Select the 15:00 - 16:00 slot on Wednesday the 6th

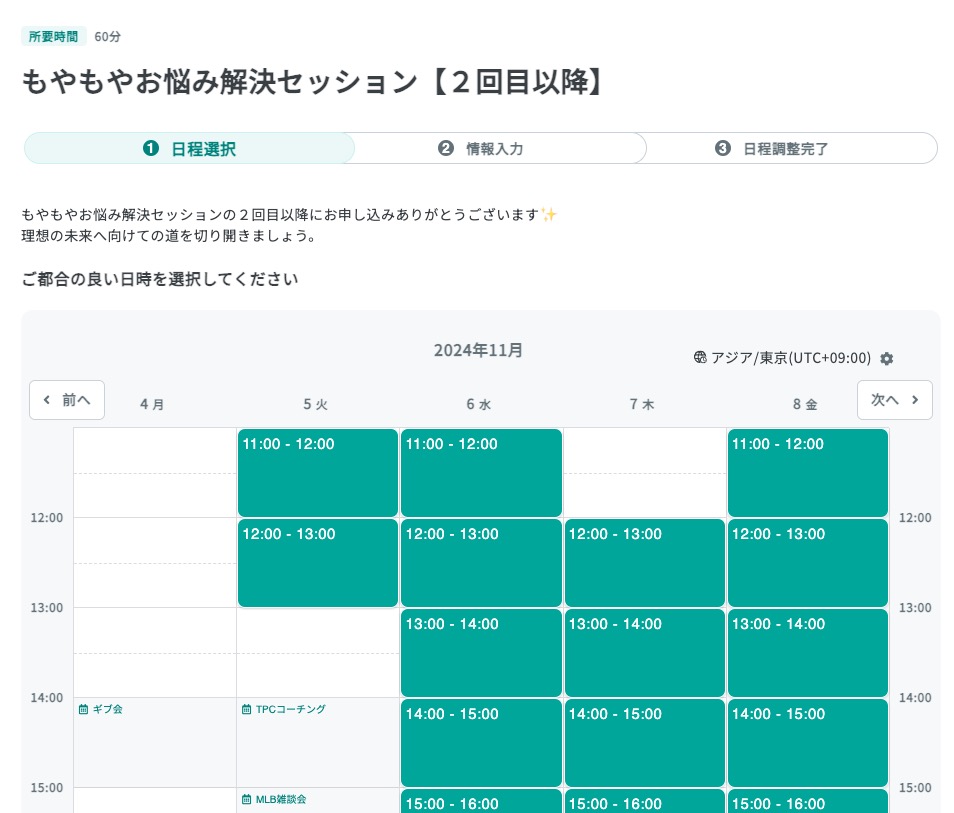pyautogui.click(x=481, y=803)
